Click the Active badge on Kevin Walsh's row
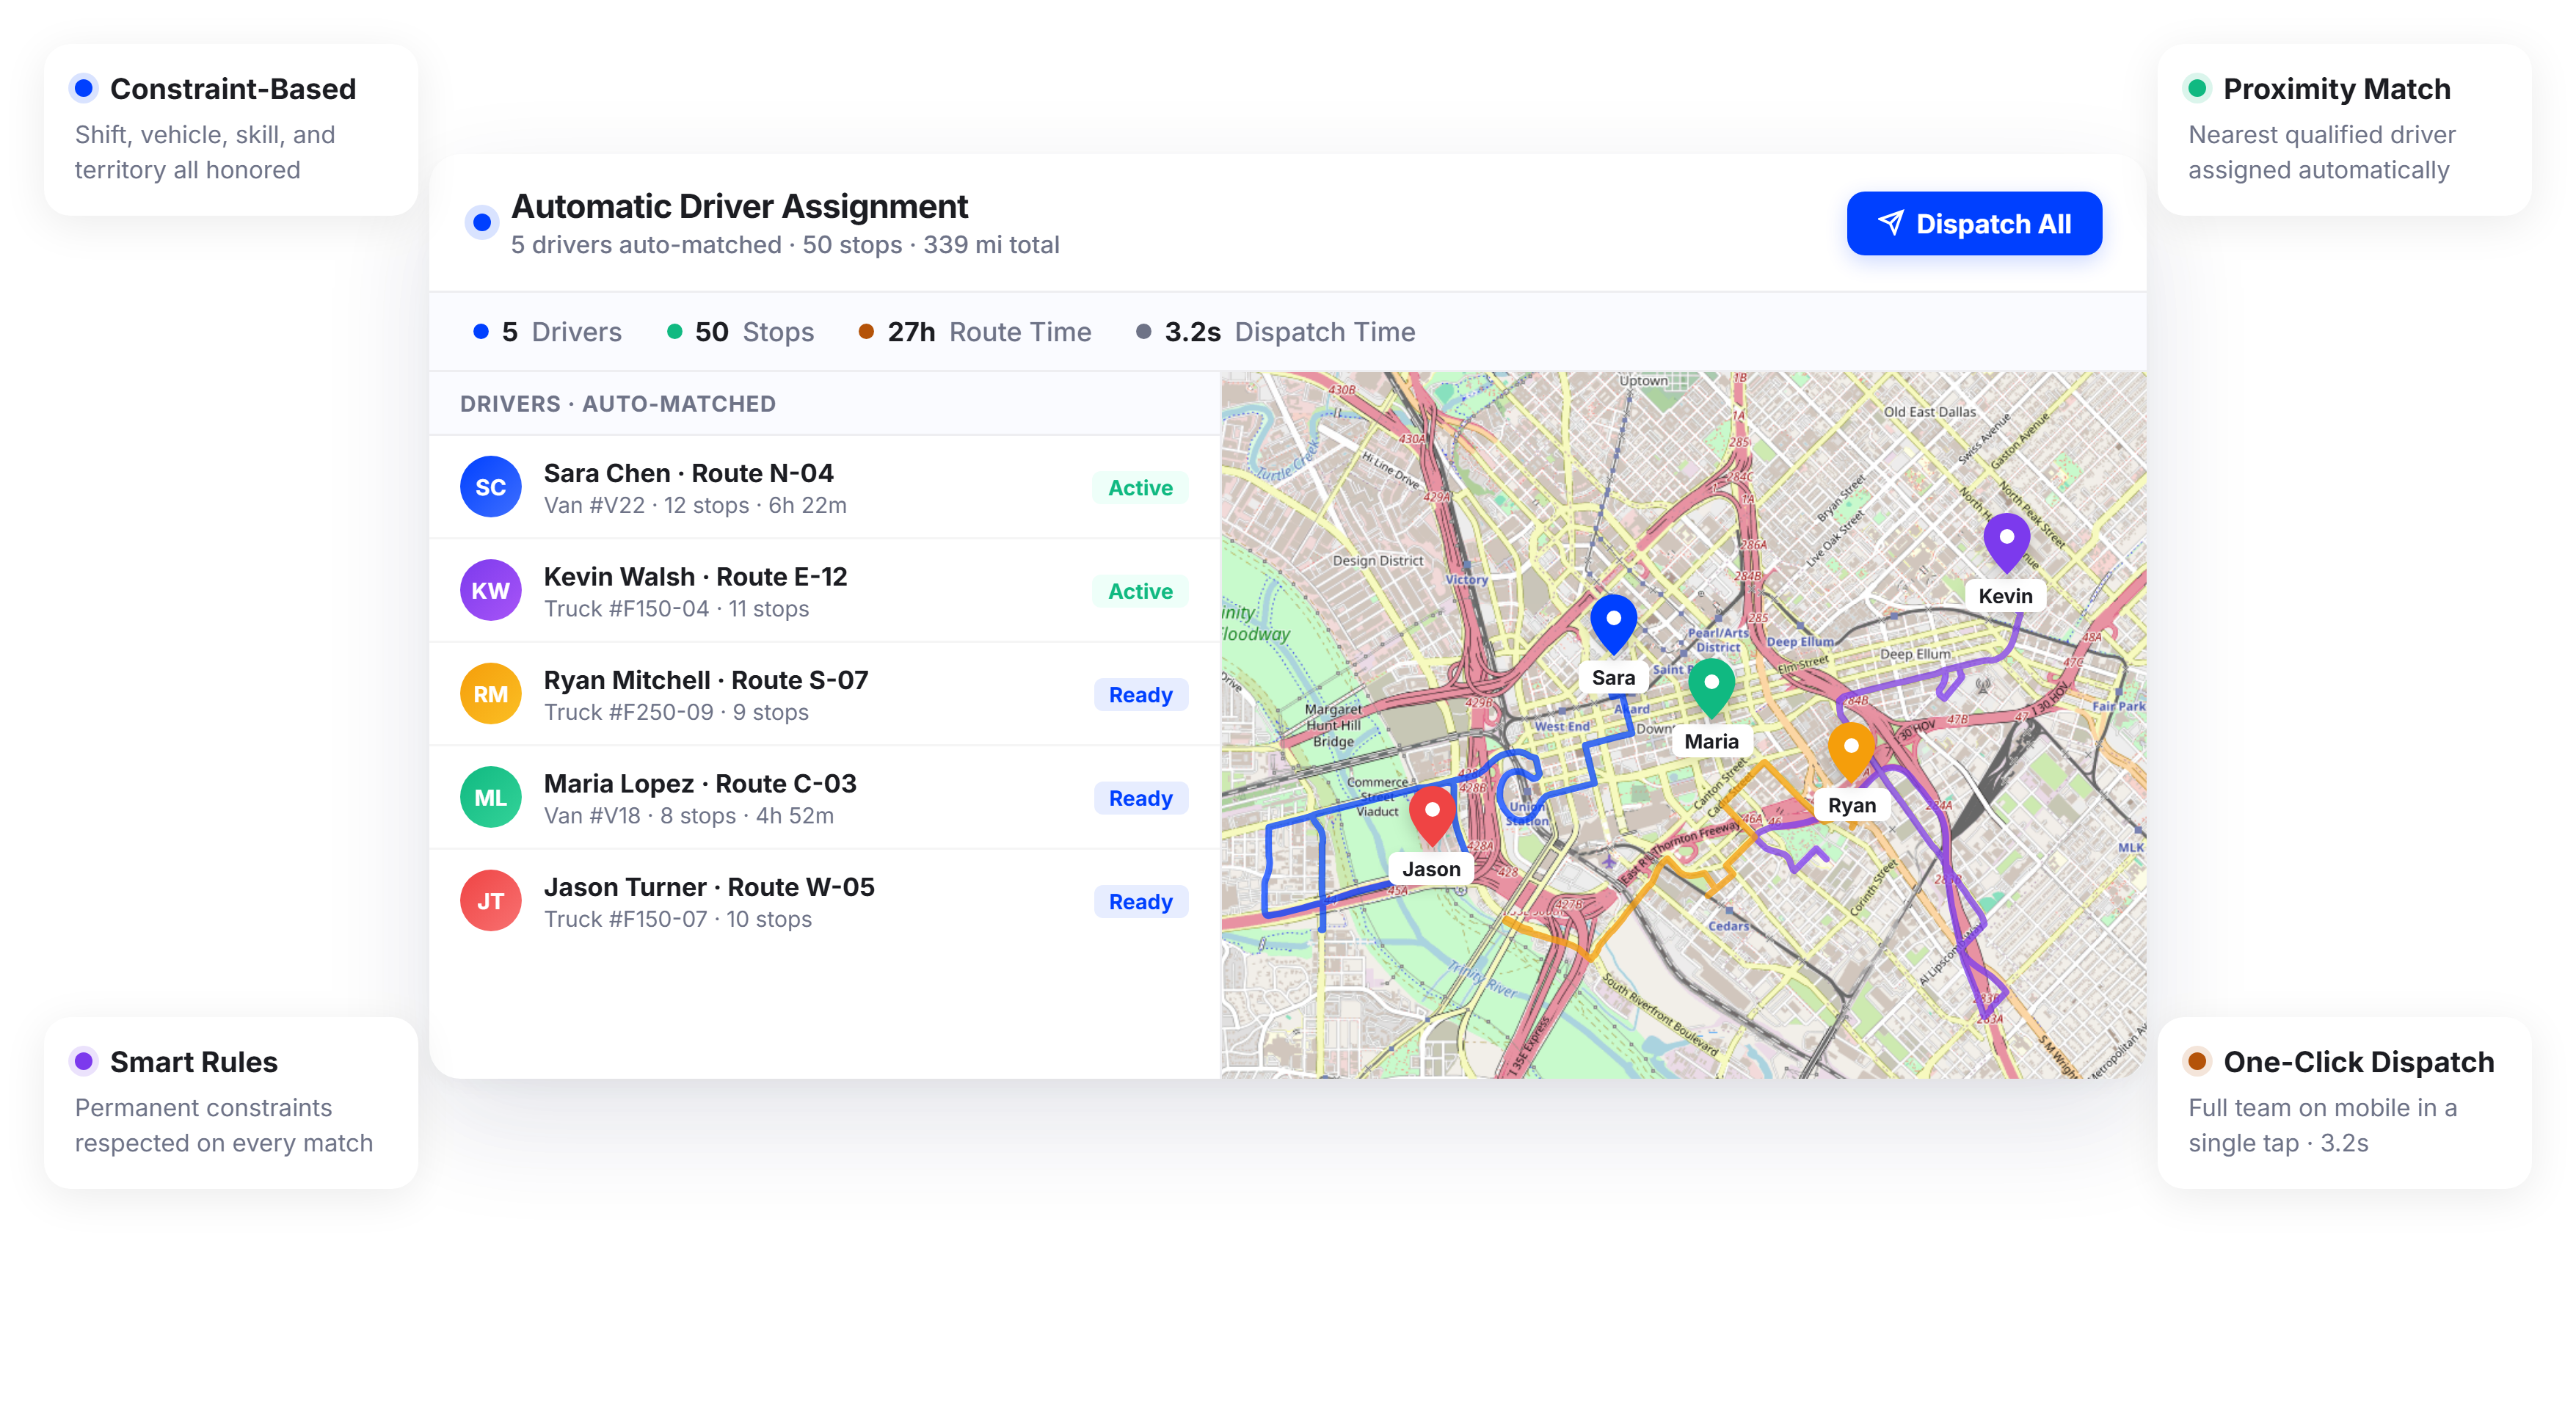Image resolution: width=2576 pixels, height=1409 pixels. tap(1140, 591)
